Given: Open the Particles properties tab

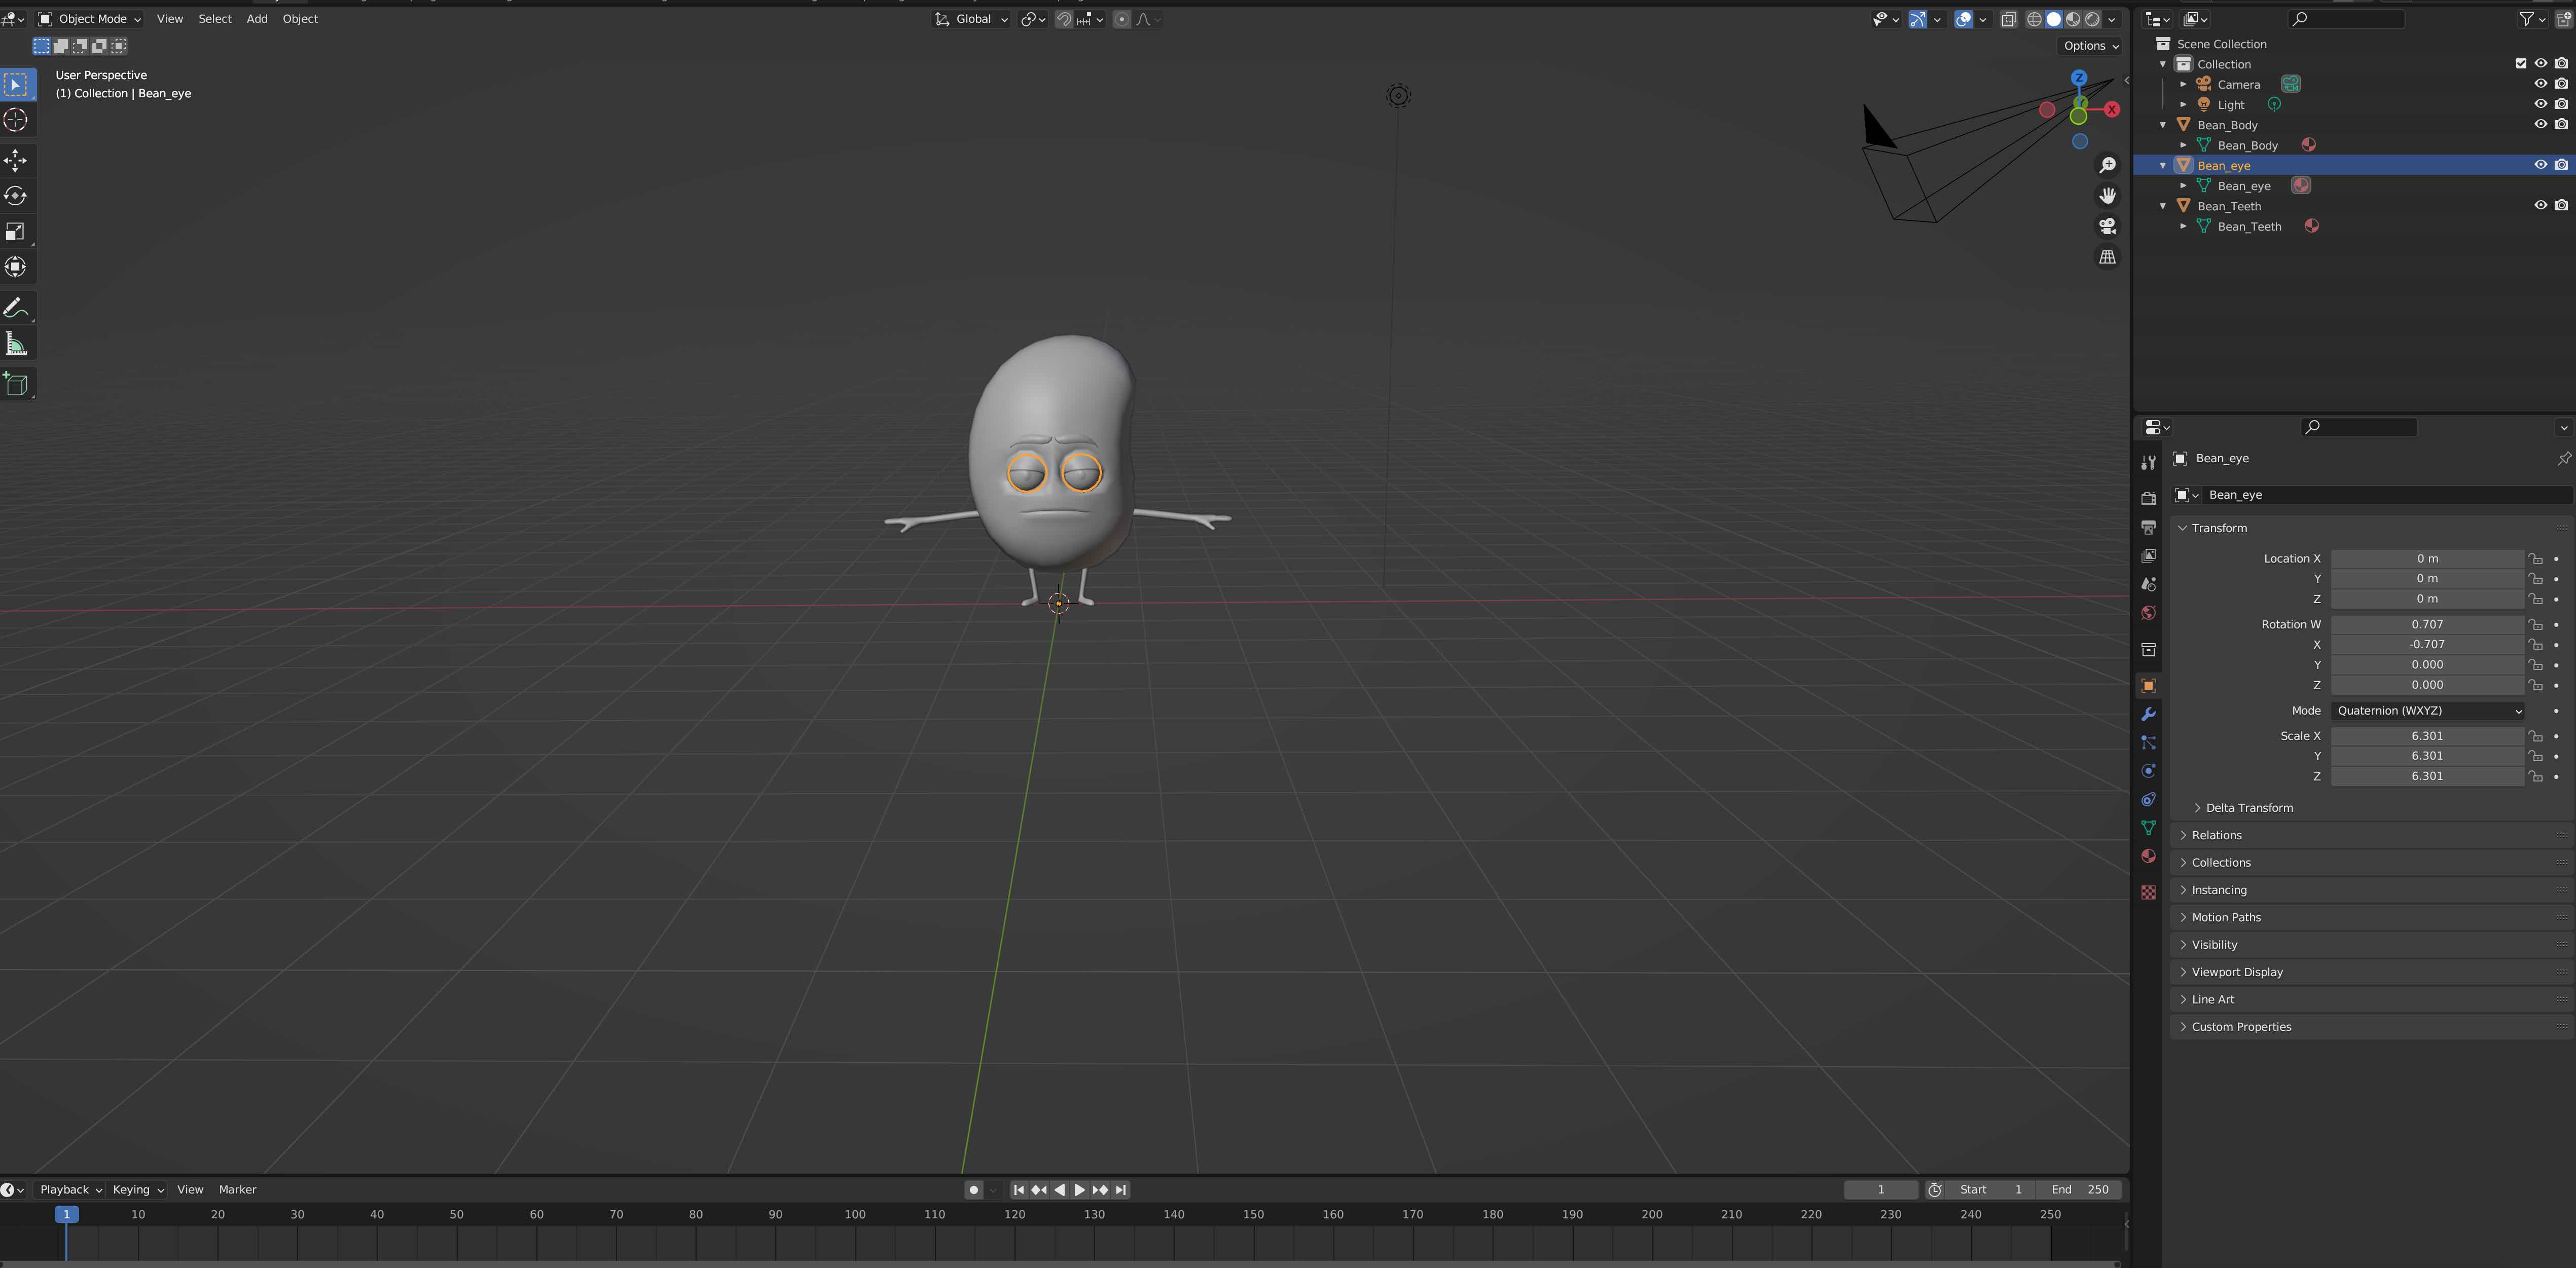Looking at the screenshot, I should (2148, 742).
